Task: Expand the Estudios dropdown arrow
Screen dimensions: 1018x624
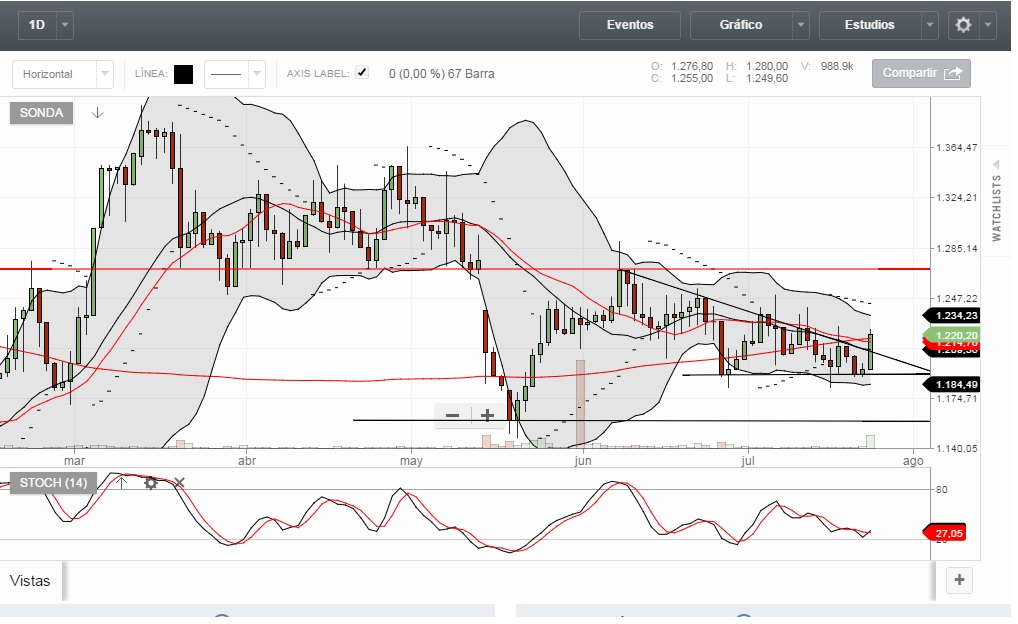Action: click(x=930, y=25)
